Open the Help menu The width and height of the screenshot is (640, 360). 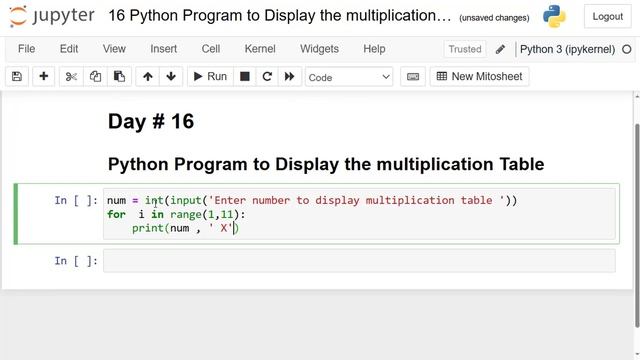(x=374, y=49)
